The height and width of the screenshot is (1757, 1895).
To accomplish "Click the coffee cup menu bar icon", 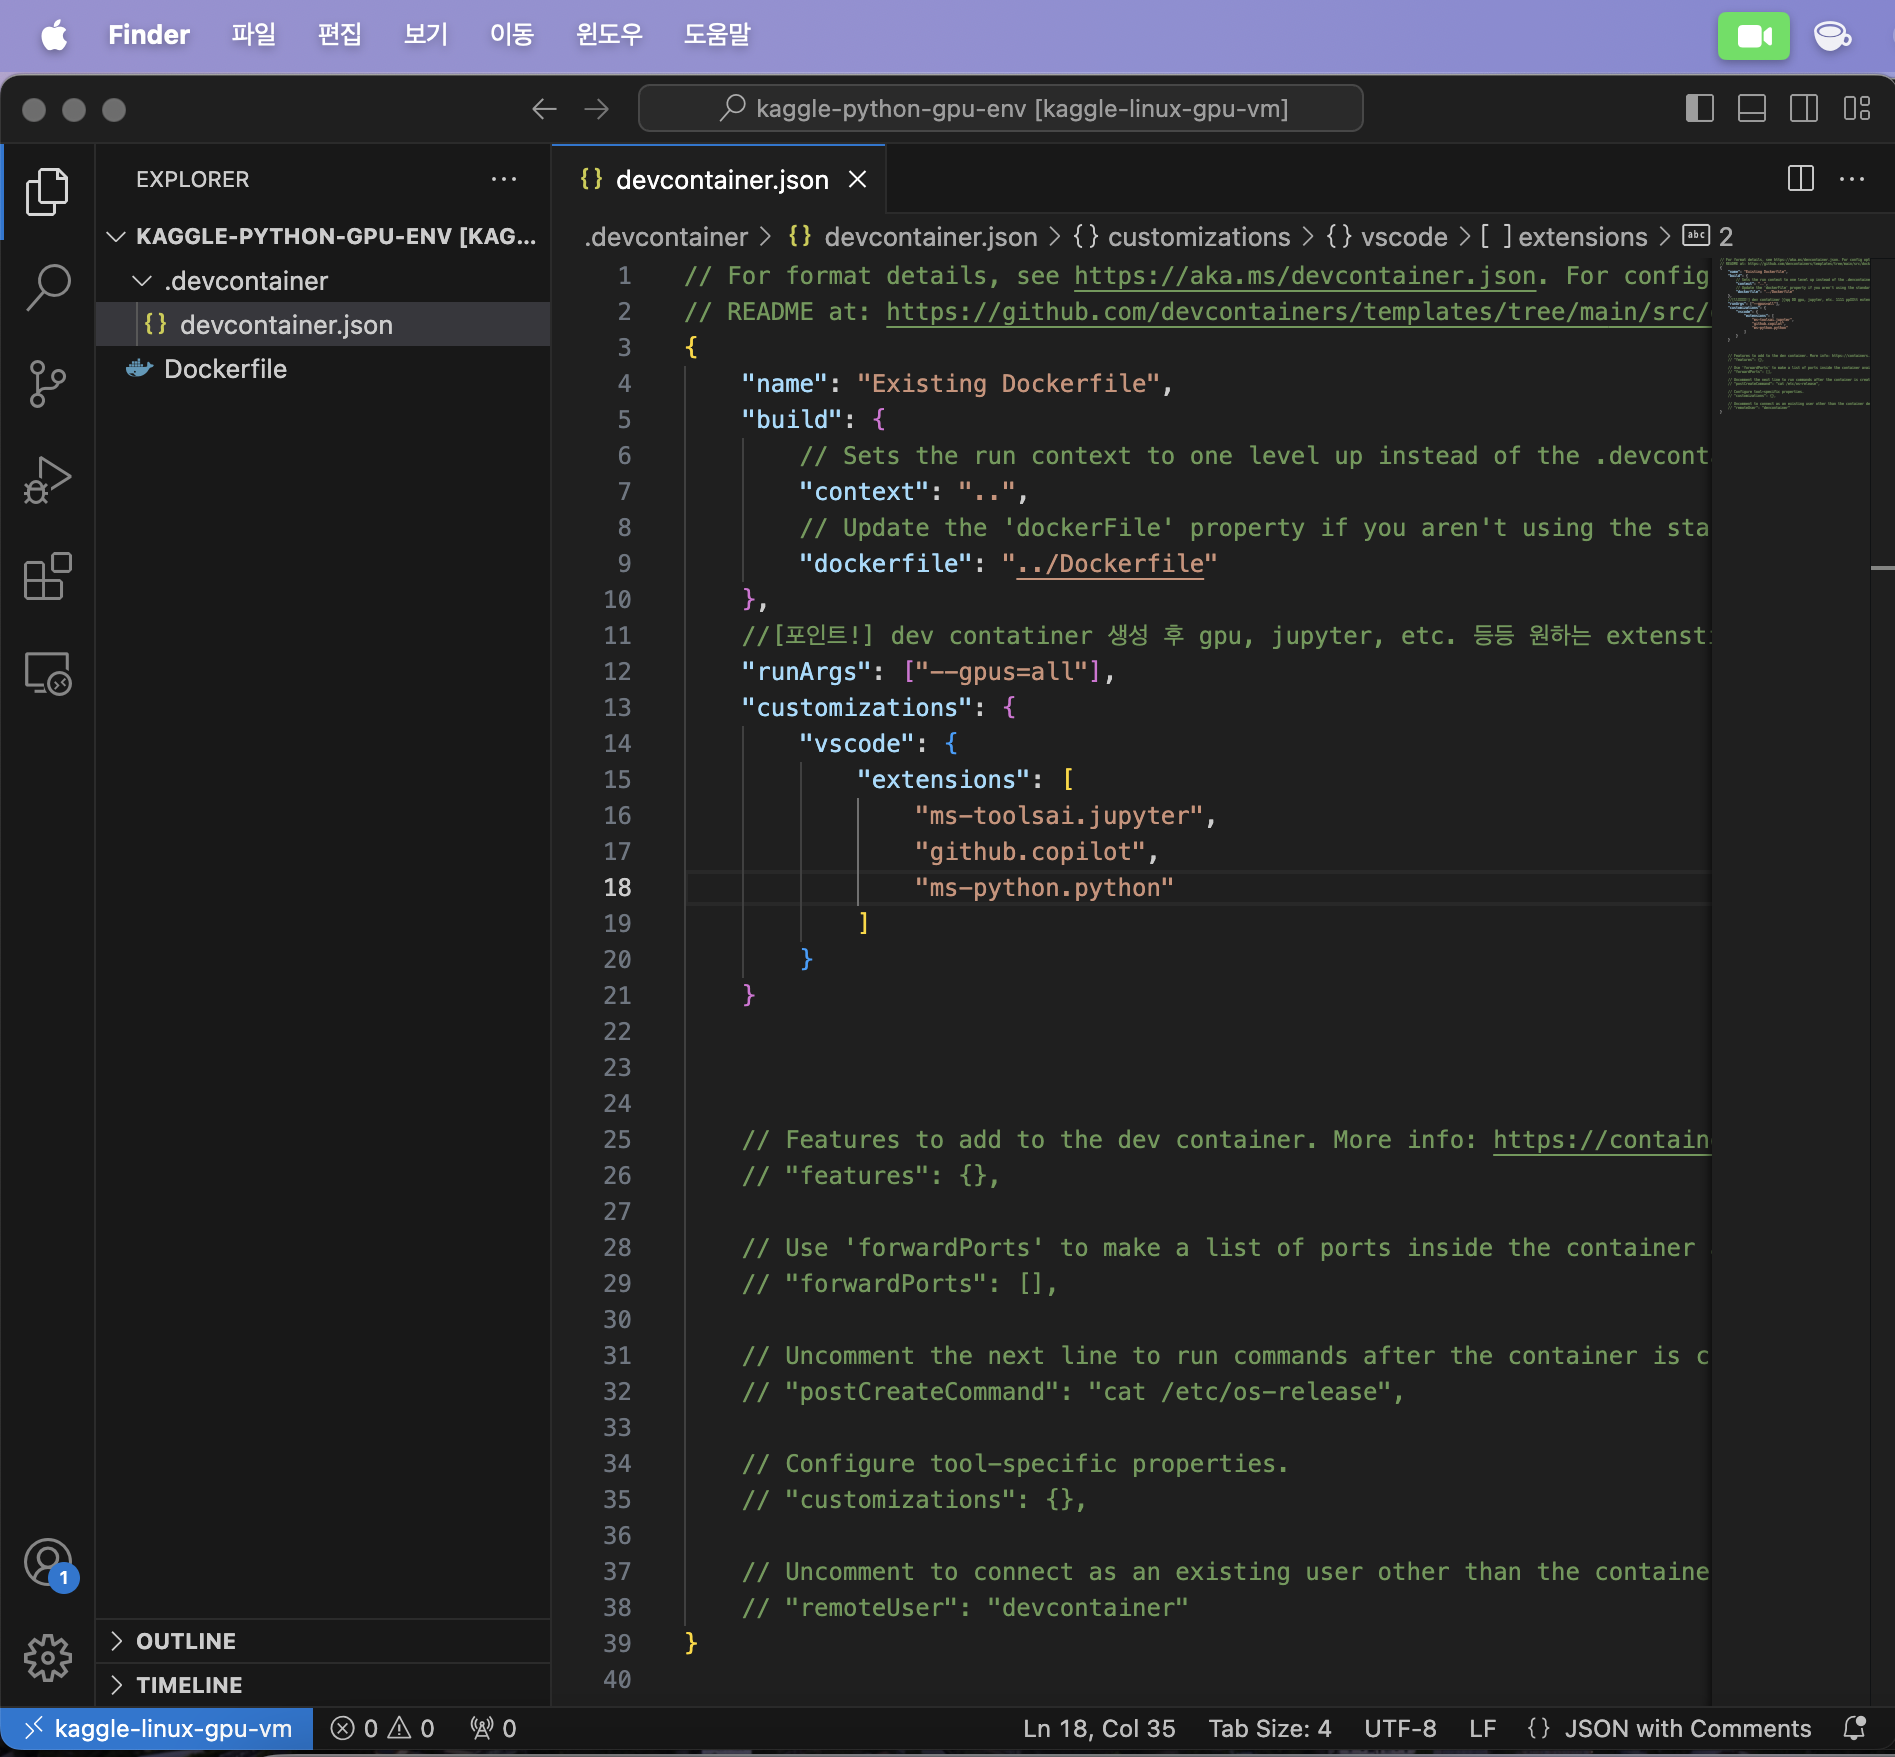I will [1832, 36].
